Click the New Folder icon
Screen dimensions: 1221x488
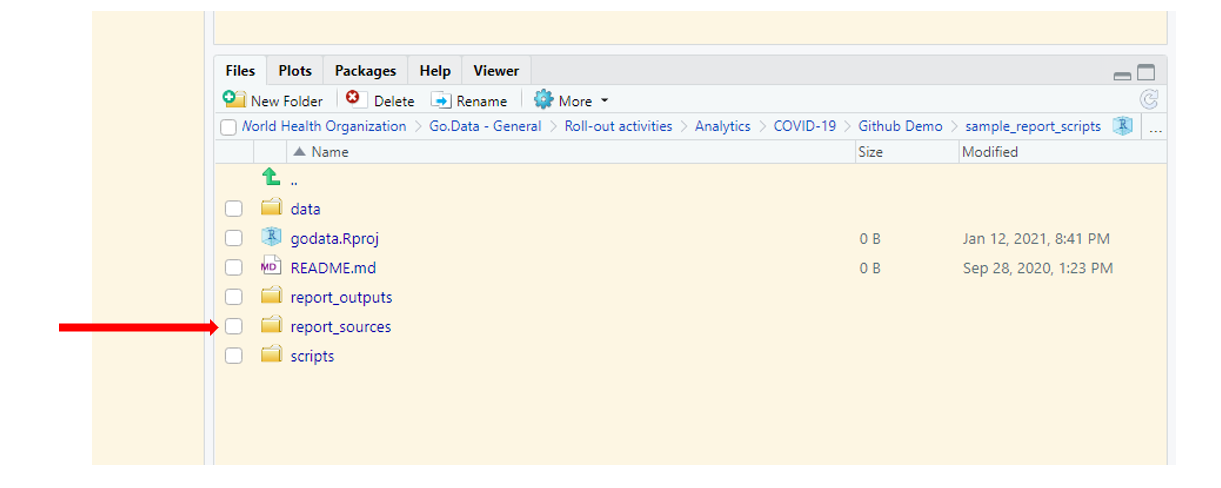coord(234,99)
